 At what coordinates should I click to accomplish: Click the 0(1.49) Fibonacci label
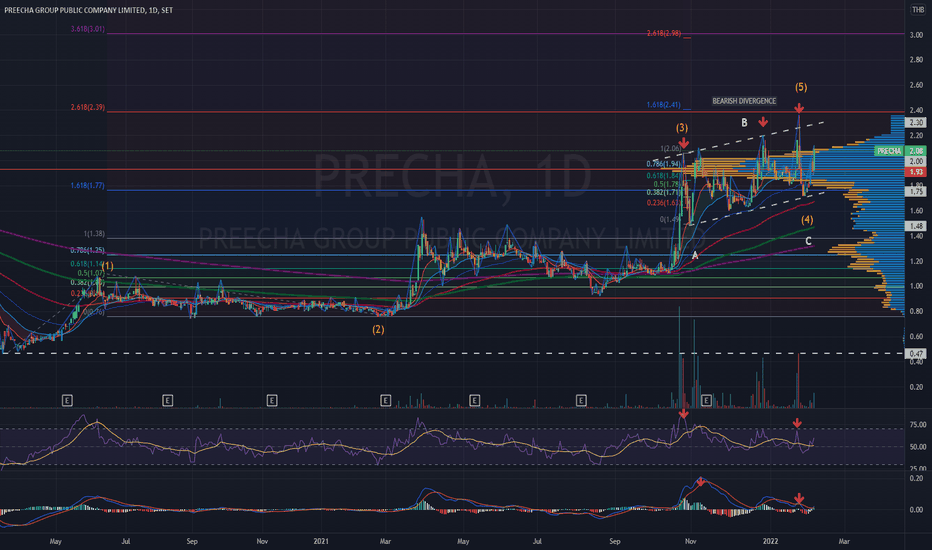pos(670,219)
